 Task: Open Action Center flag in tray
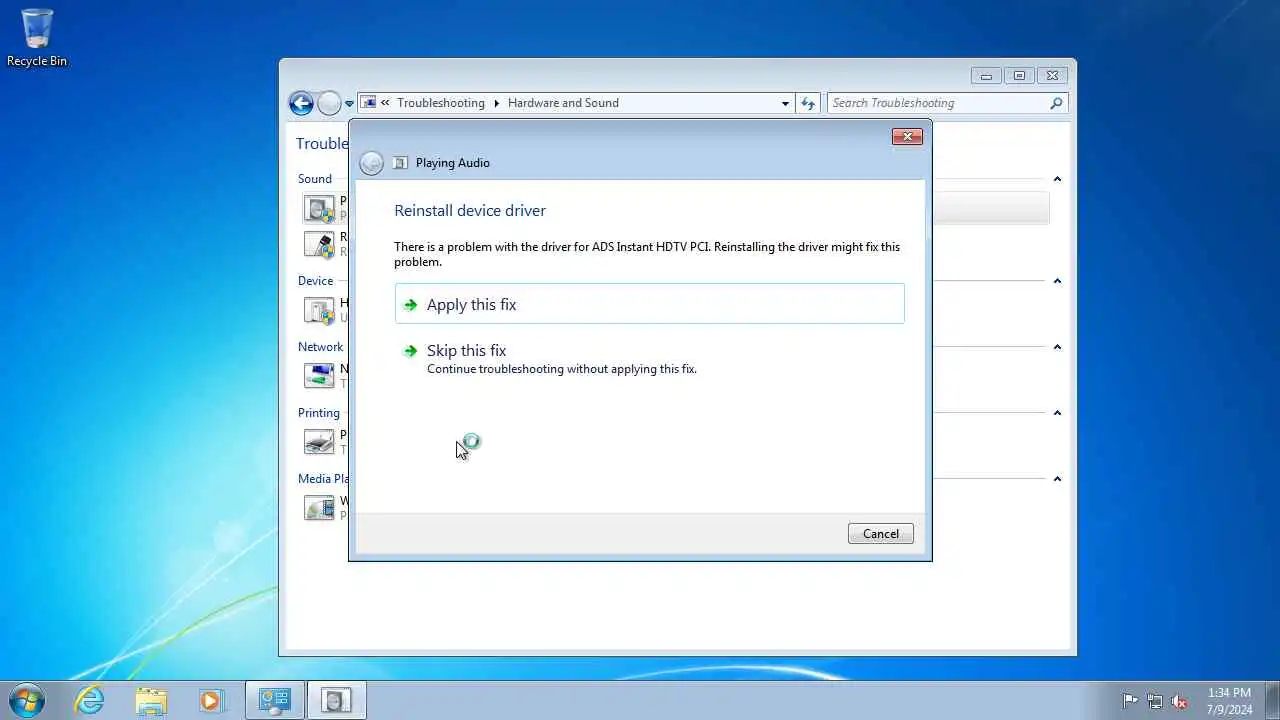pyautogui.click(x=1130, y=701)
